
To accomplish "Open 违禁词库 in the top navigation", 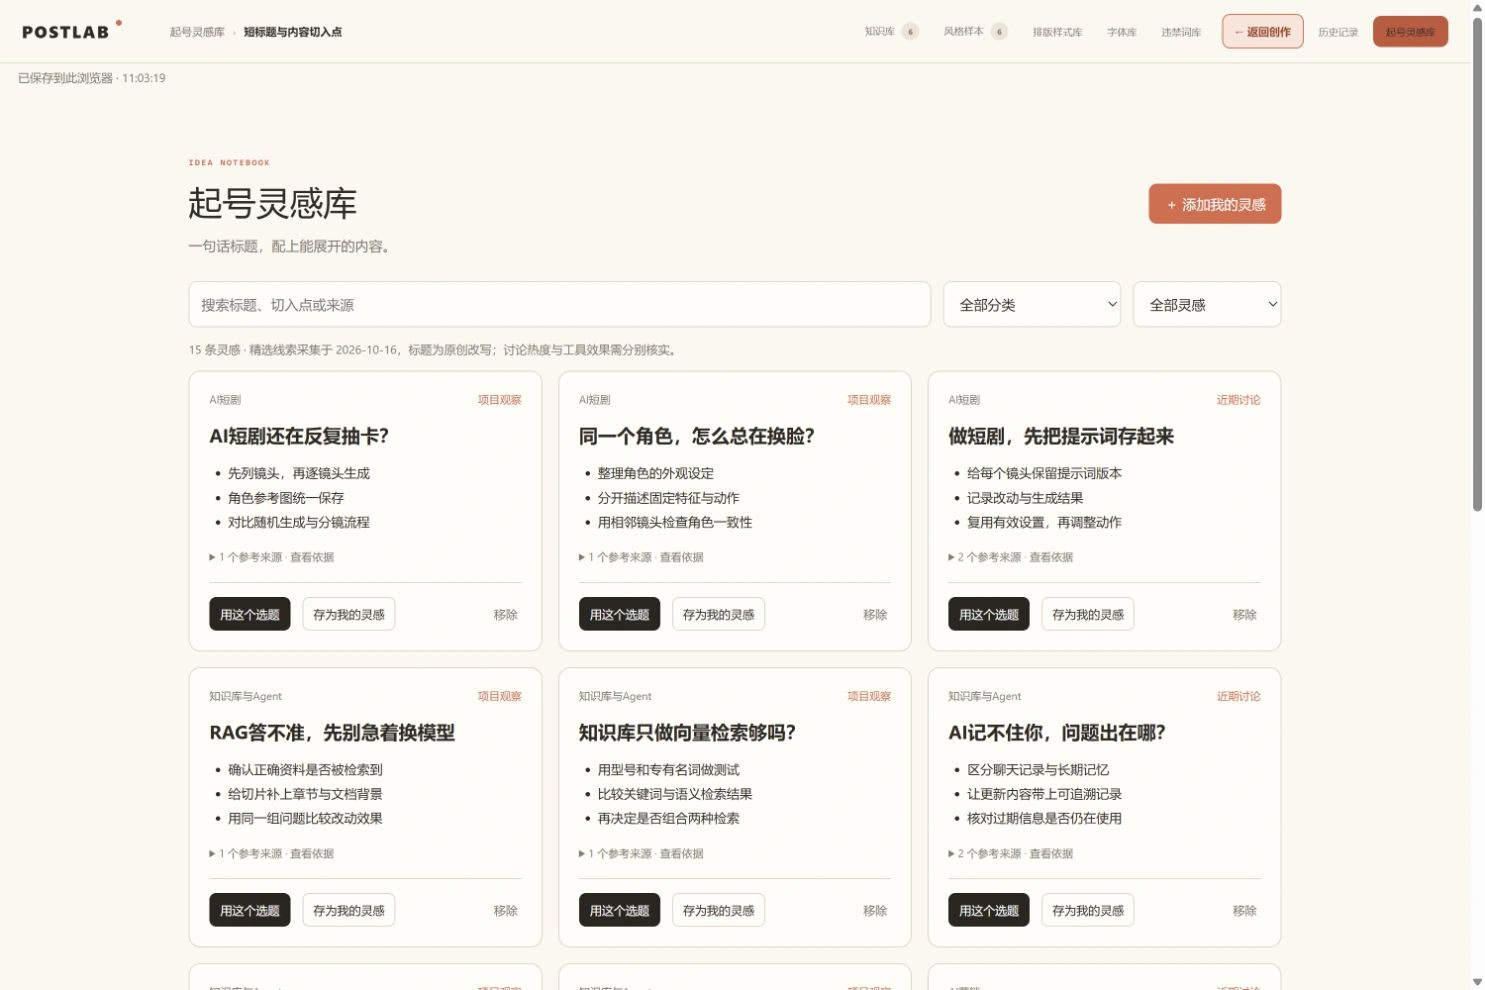I will tap(1181, 32).
